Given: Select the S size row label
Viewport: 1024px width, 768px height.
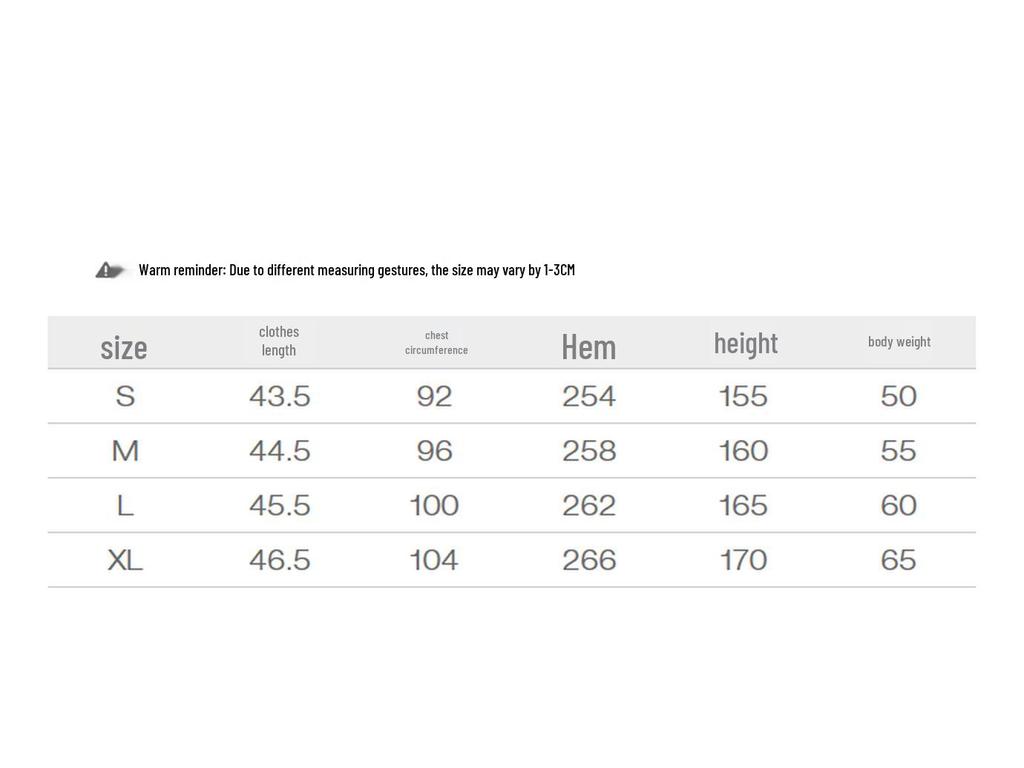Looking at the screenshot, I should pyautogui.click(x=125, y=396).
